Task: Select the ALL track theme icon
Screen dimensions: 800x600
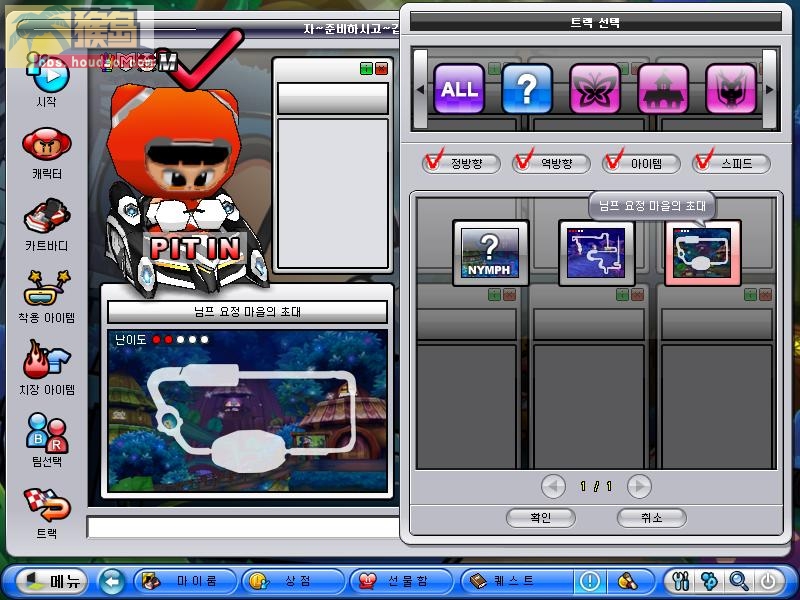Action: [459, 89]
